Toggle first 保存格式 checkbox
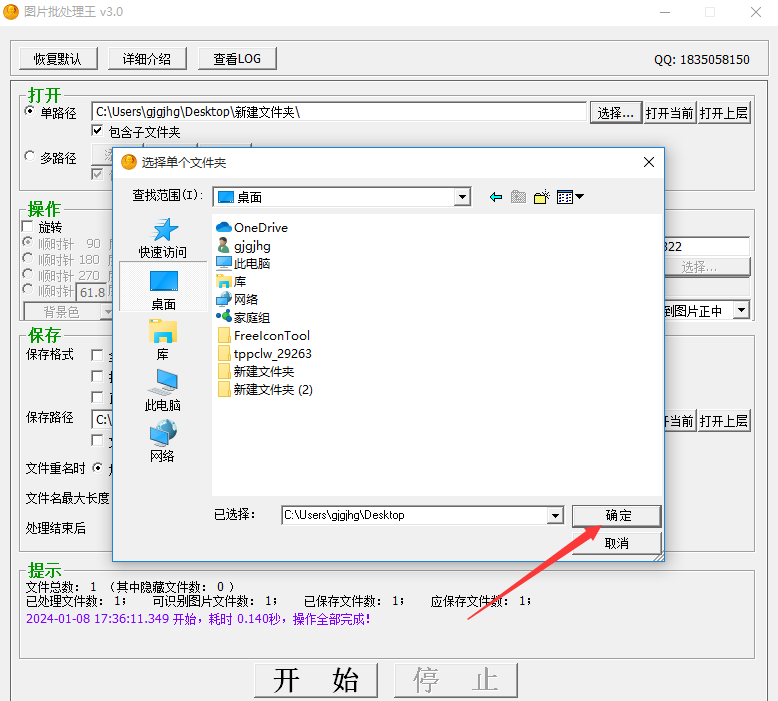778x701 pixels. [97, 355]
